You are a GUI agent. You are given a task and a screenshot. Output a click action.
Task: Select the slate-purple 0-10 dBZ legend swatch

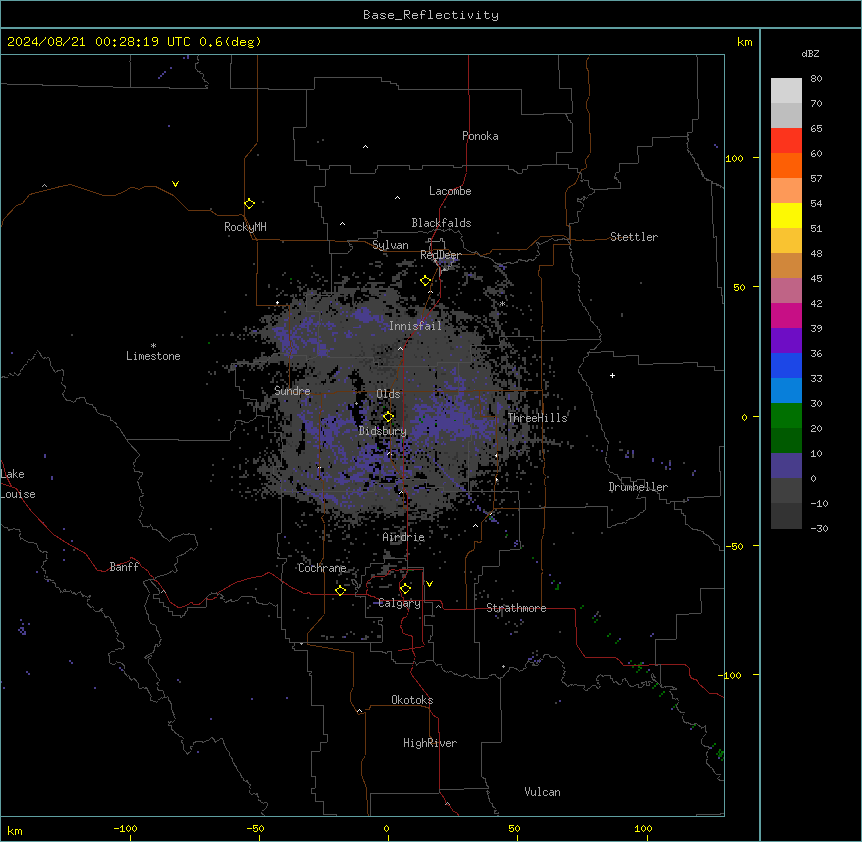point(786,466)
